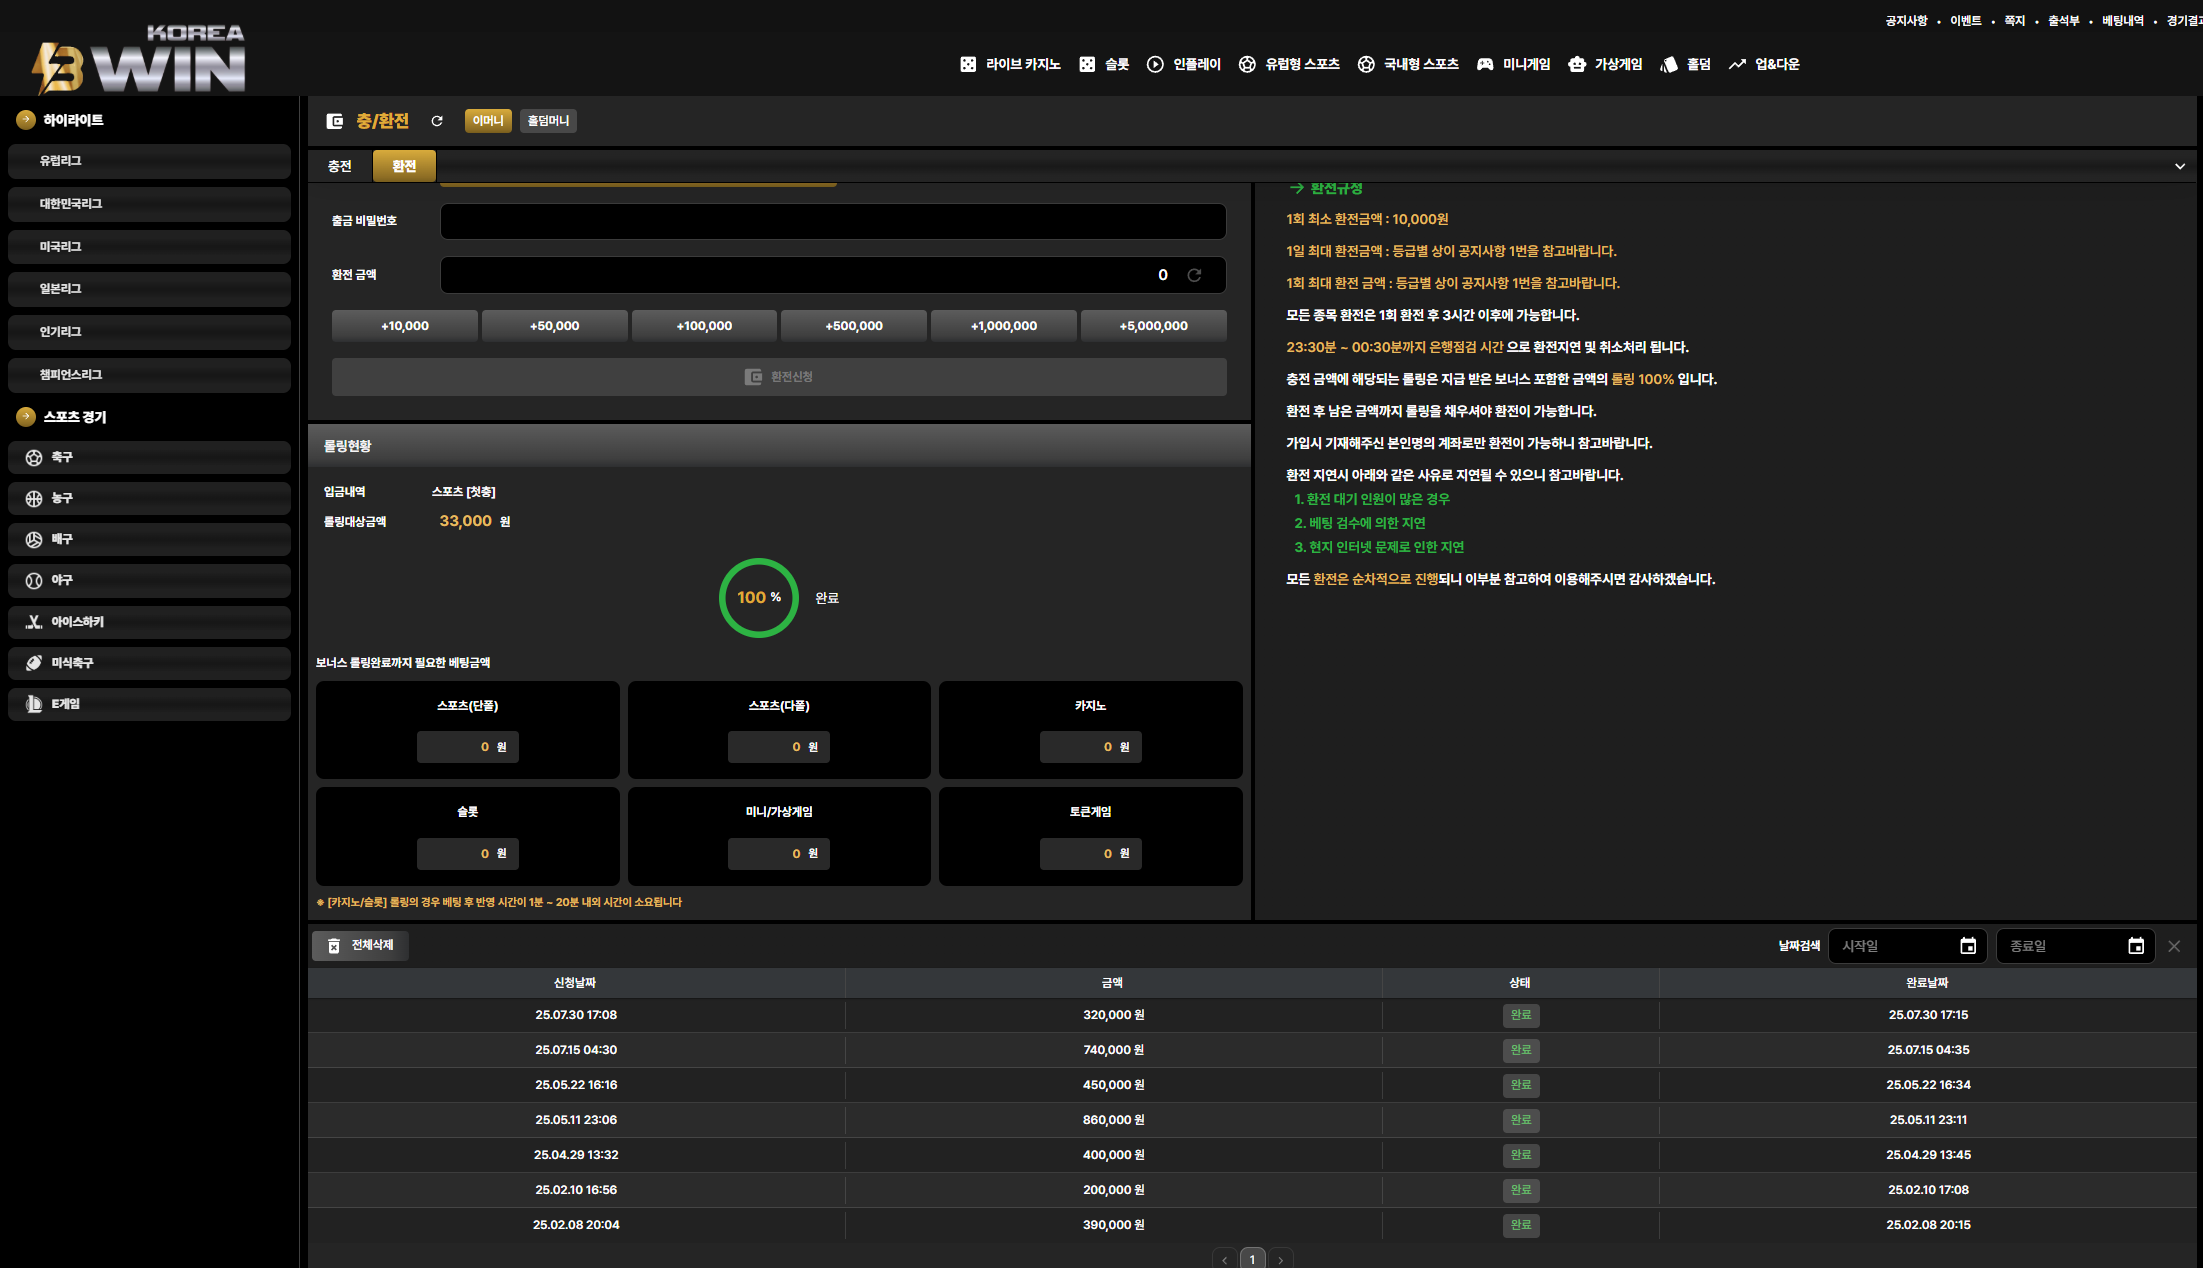The image size is (2203, 1268).
Task: Expand the chevron at the tab bar's right end
Action: tap(2180, 166)
